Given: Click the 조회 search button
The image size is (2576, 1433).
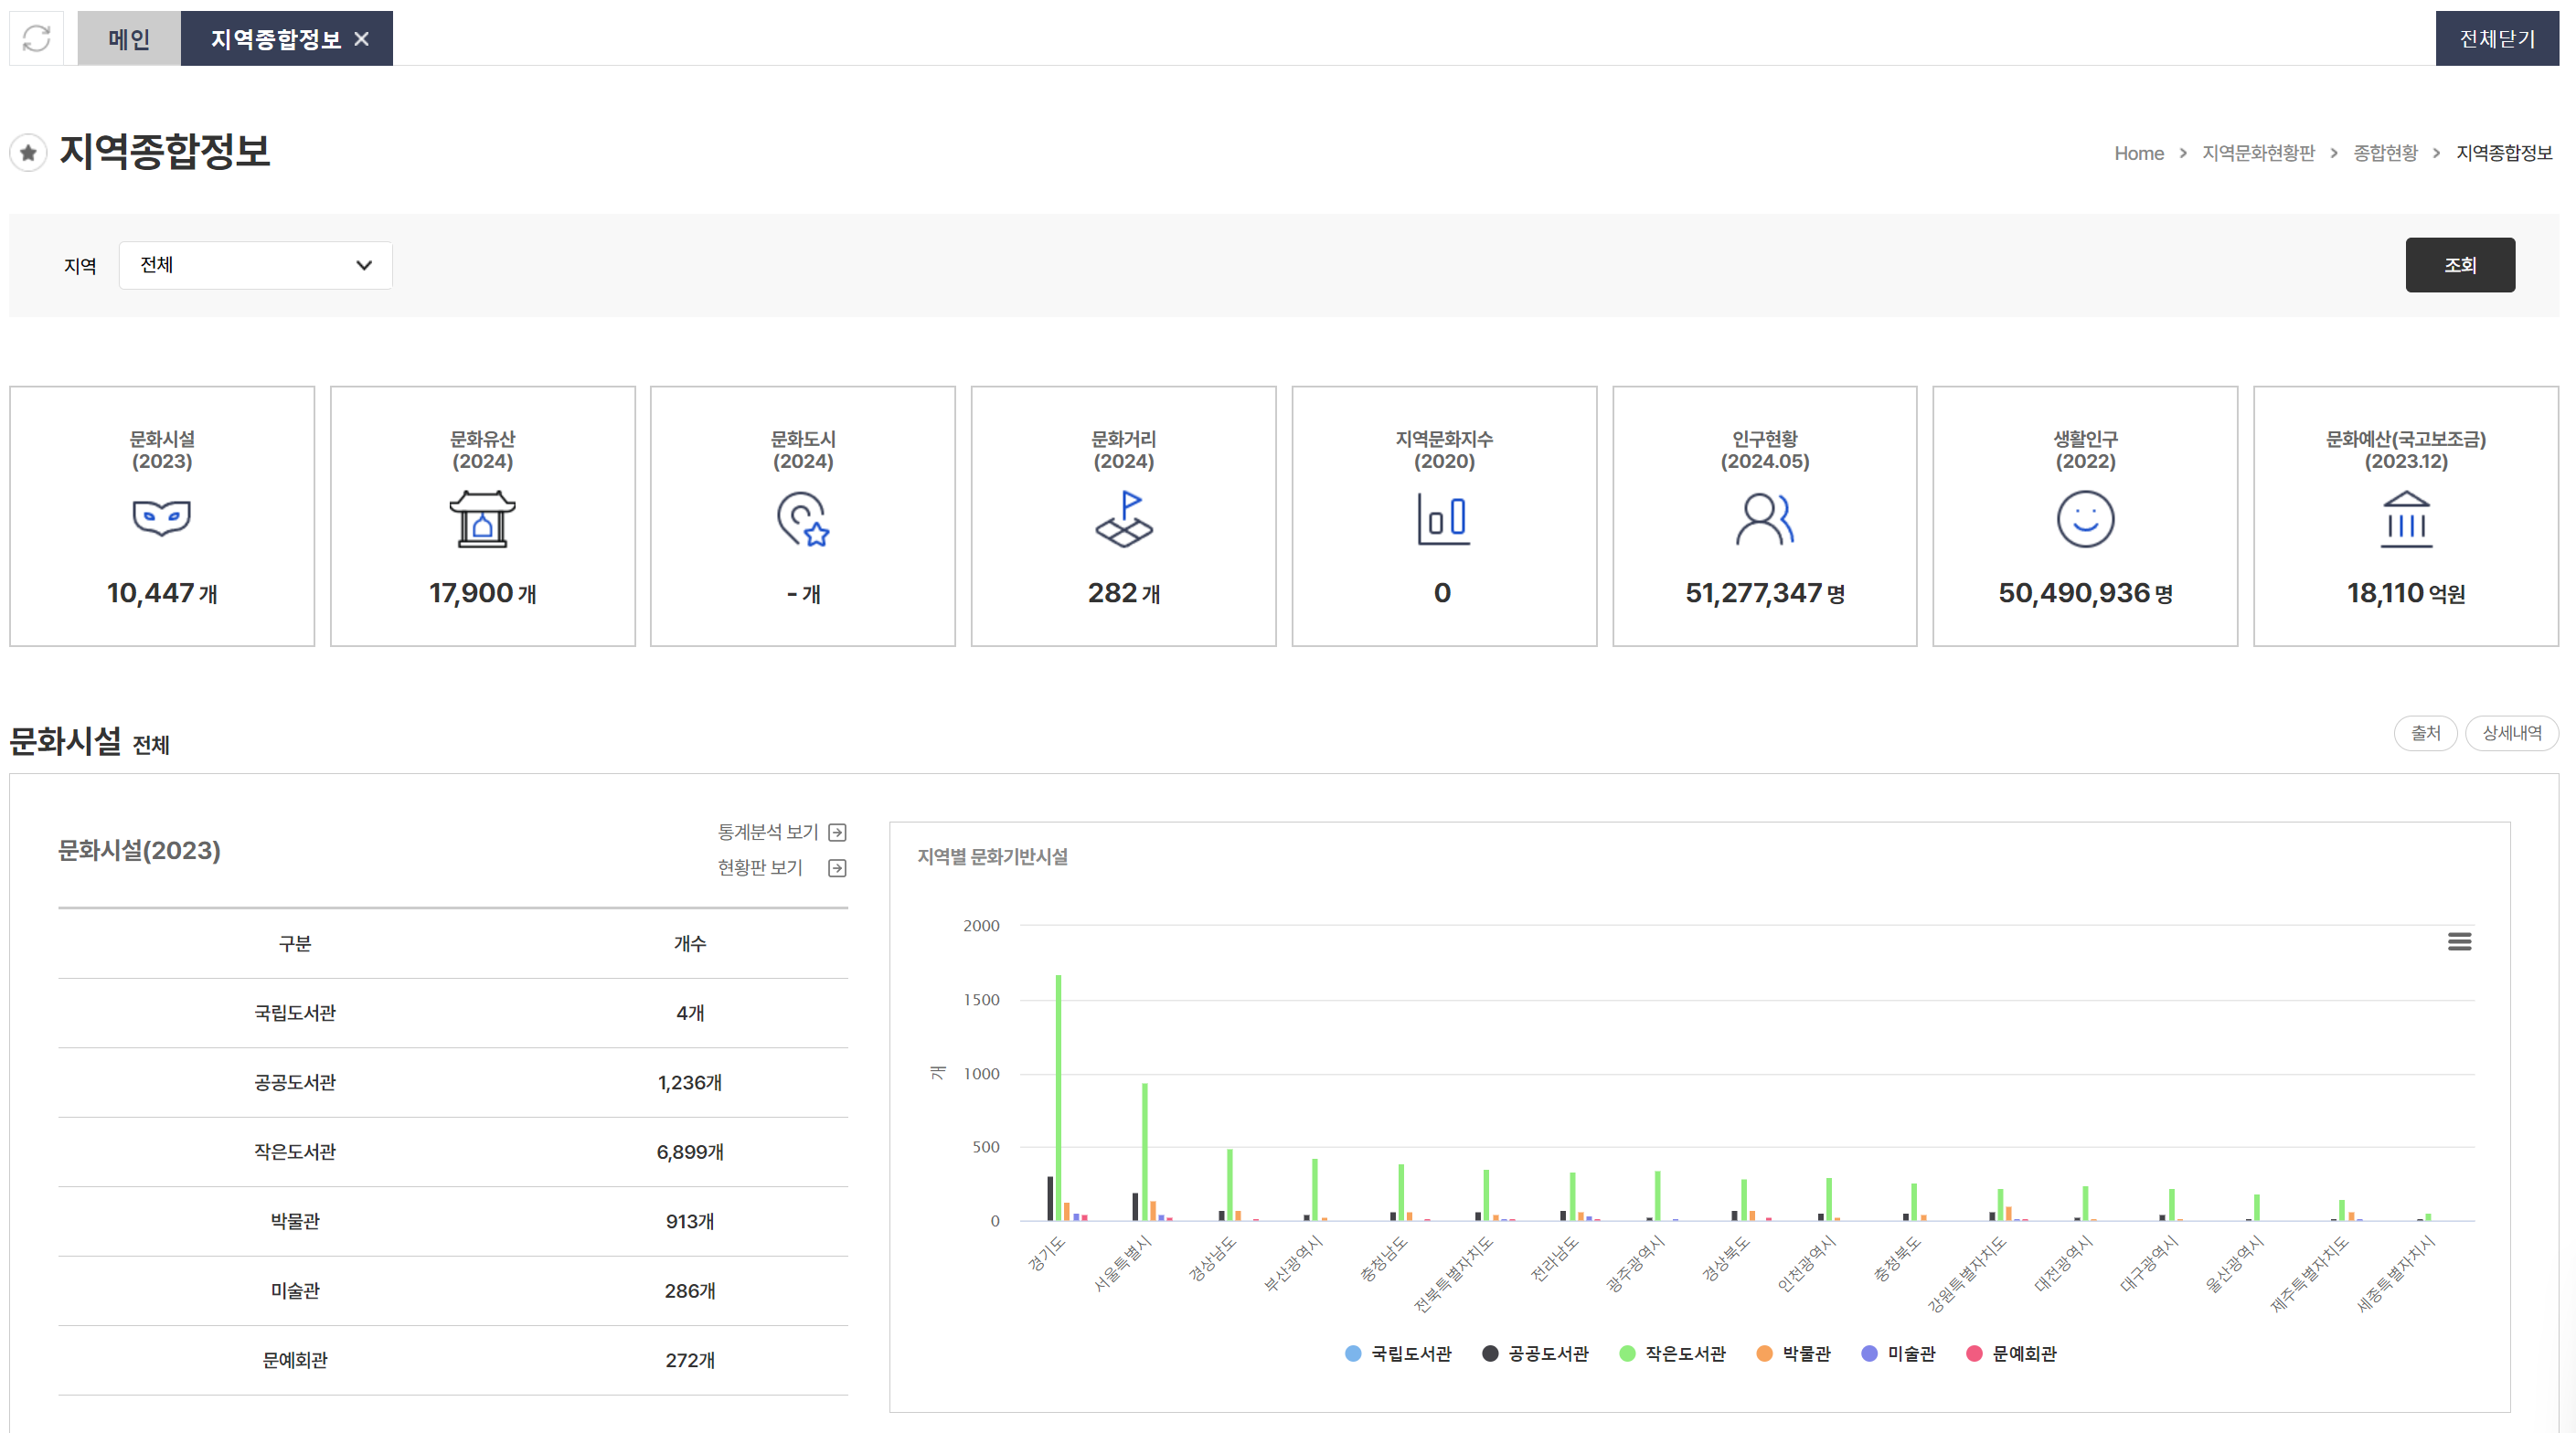Looking at the screenshot, I should 2459,265.
